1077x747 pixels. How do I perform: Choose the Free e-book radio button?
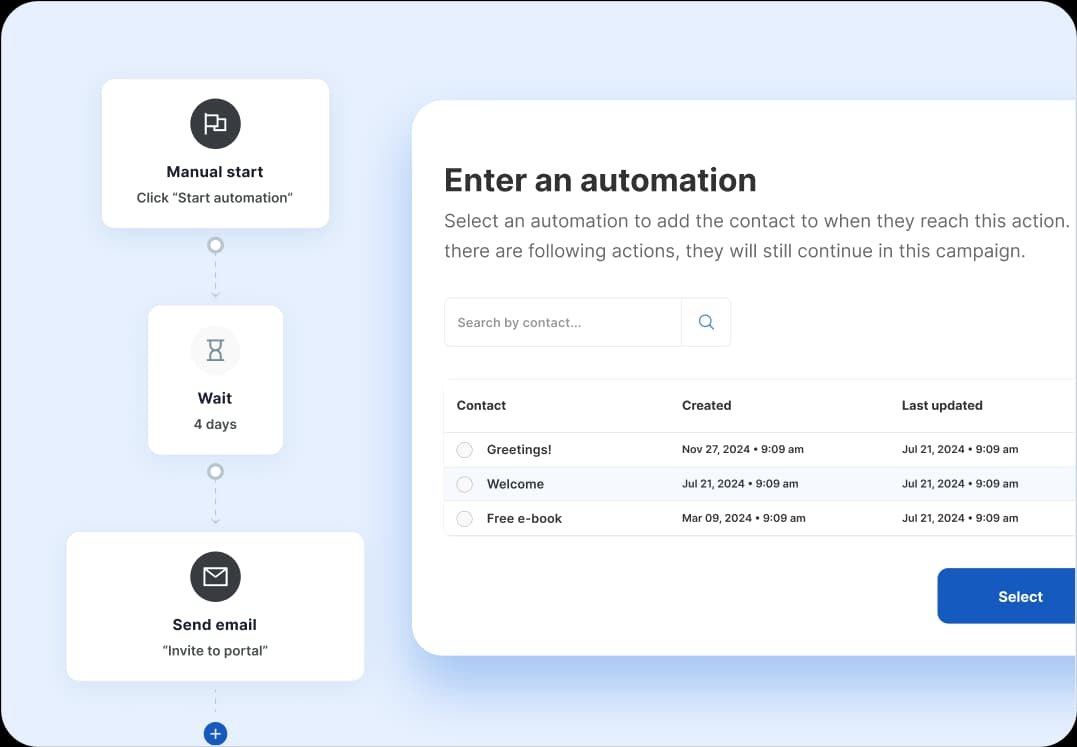(464, 519)
